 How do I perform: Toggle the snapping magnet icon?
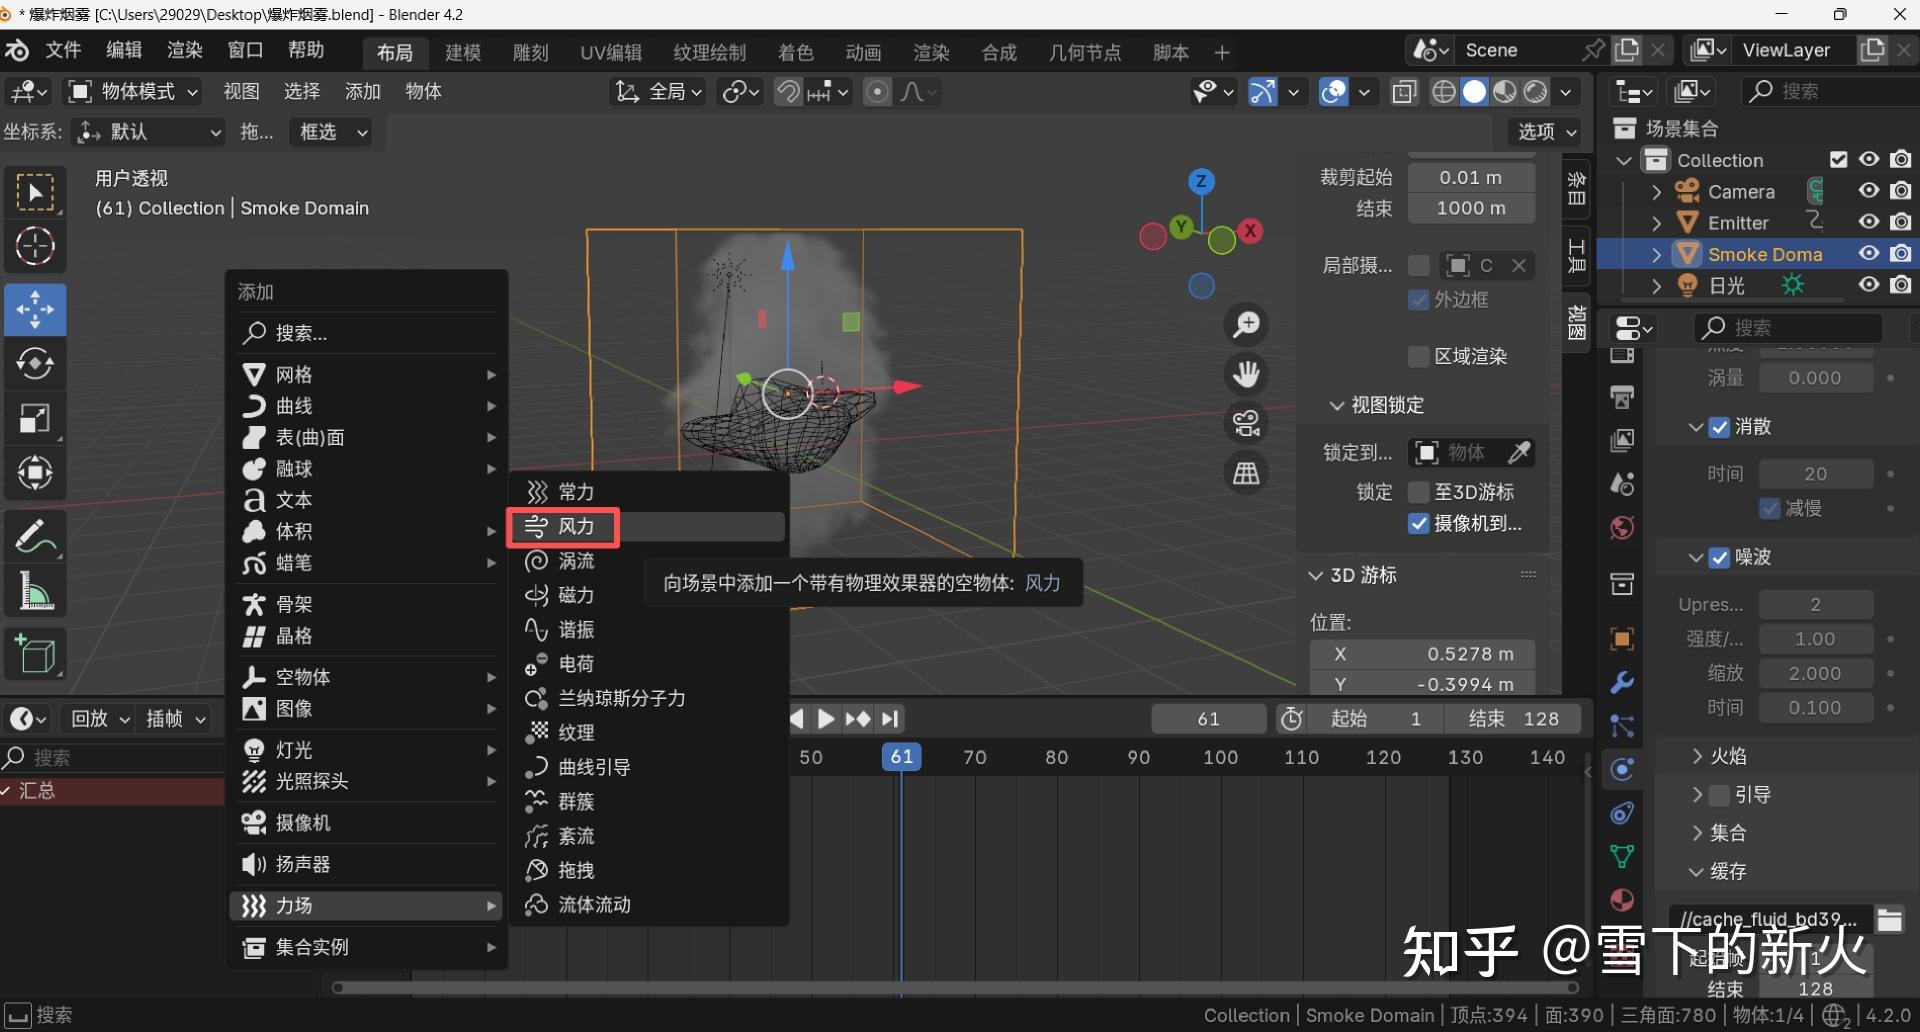787,91
